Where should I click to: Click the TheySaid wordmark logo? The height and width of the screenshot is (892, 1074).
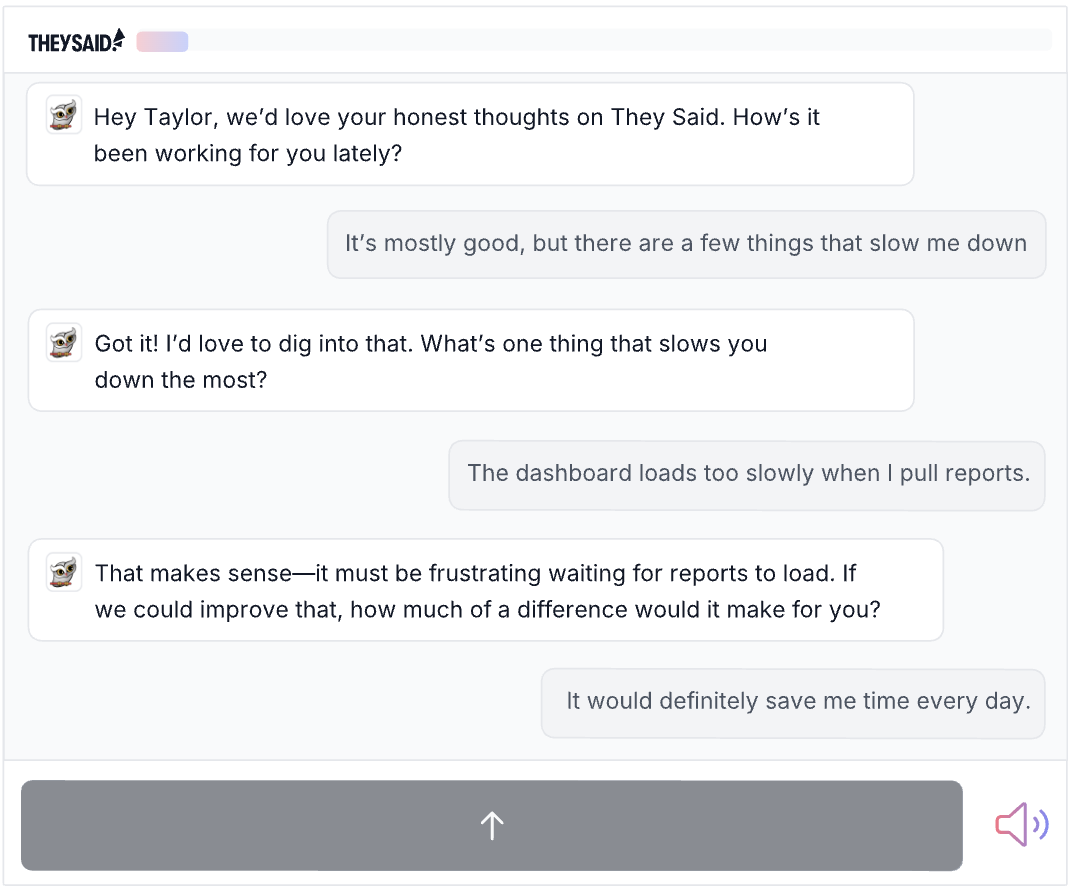[x=69, y=42]
